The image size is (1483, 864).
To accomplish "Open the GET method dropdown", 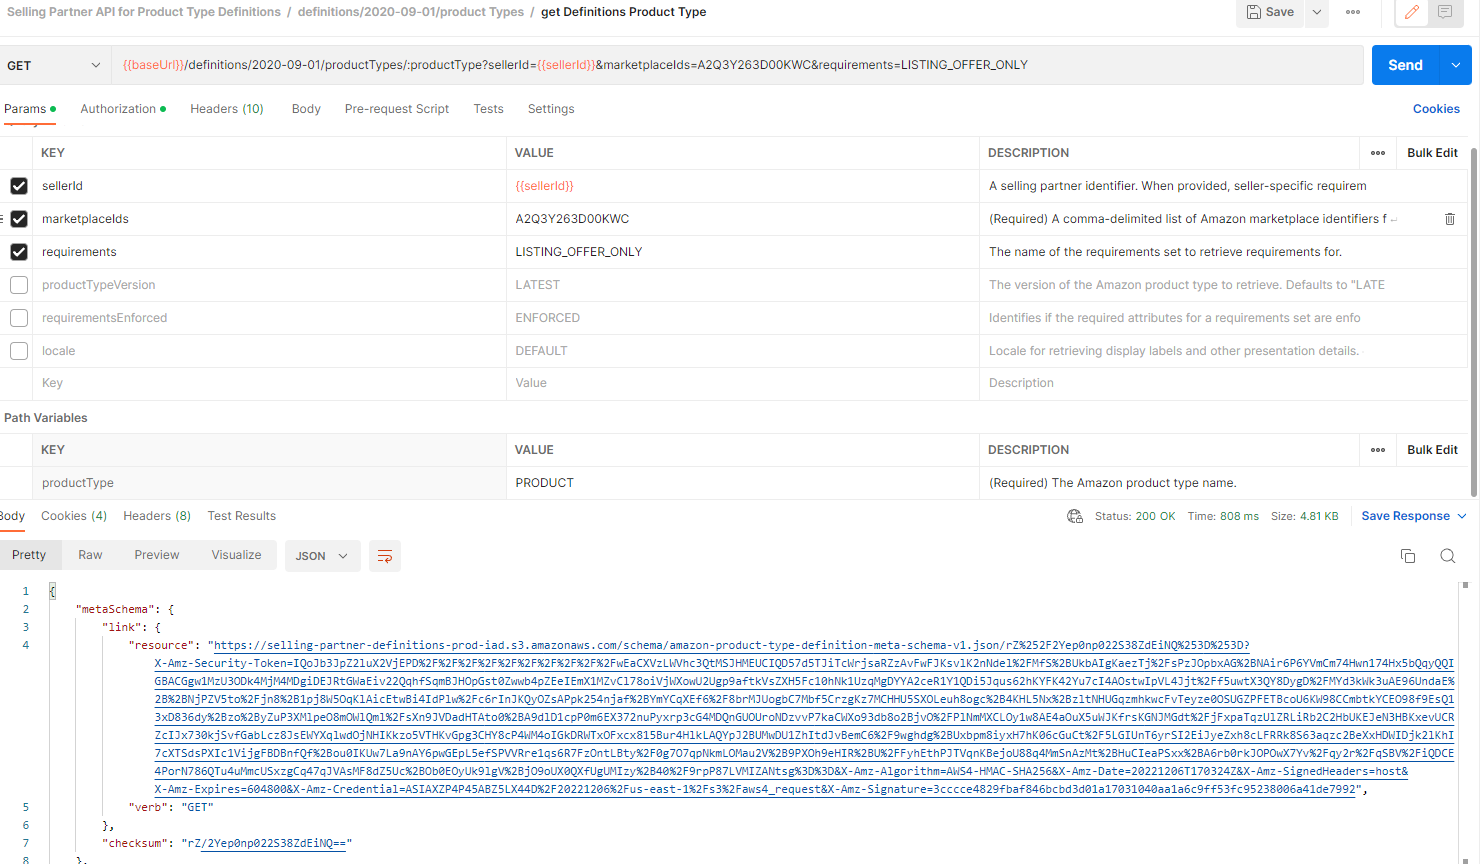I will coord(54,65).
